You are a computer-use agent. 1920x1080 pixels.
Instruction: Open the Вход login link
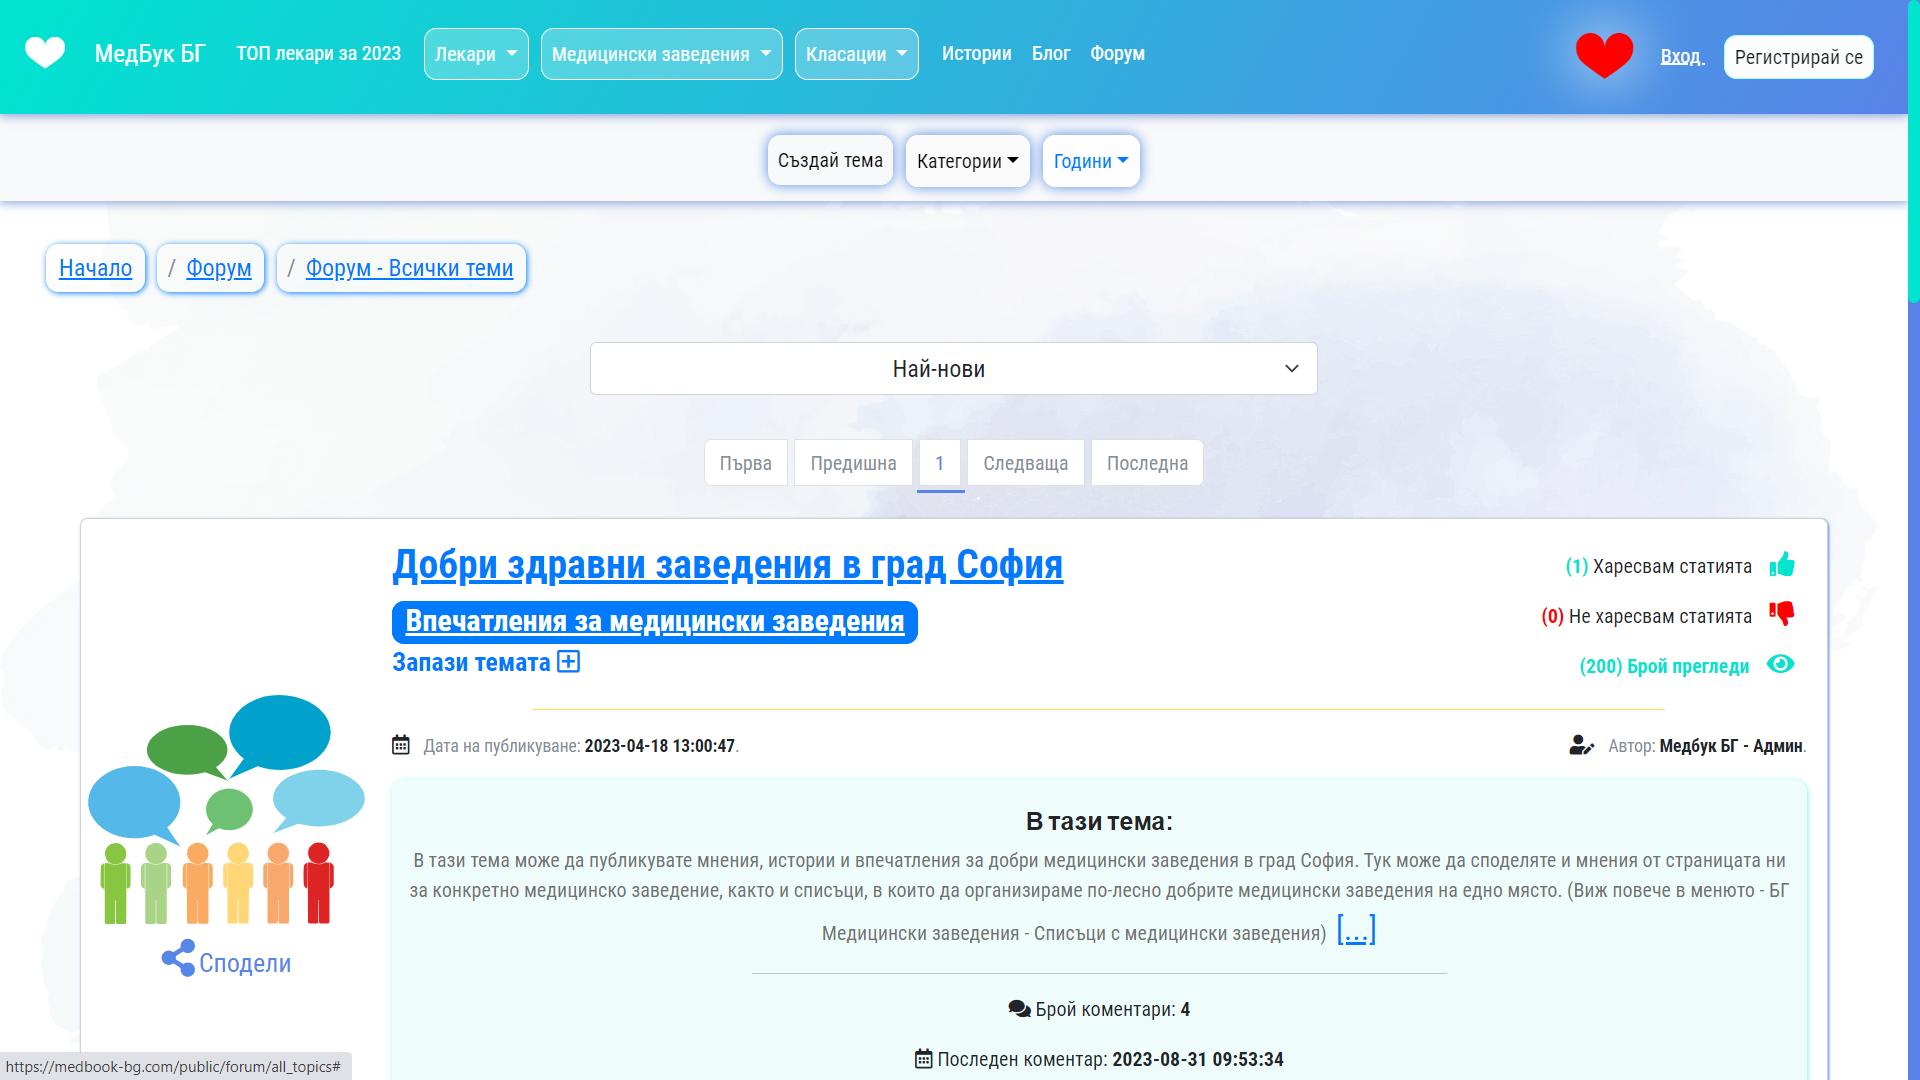point(1682,57)
